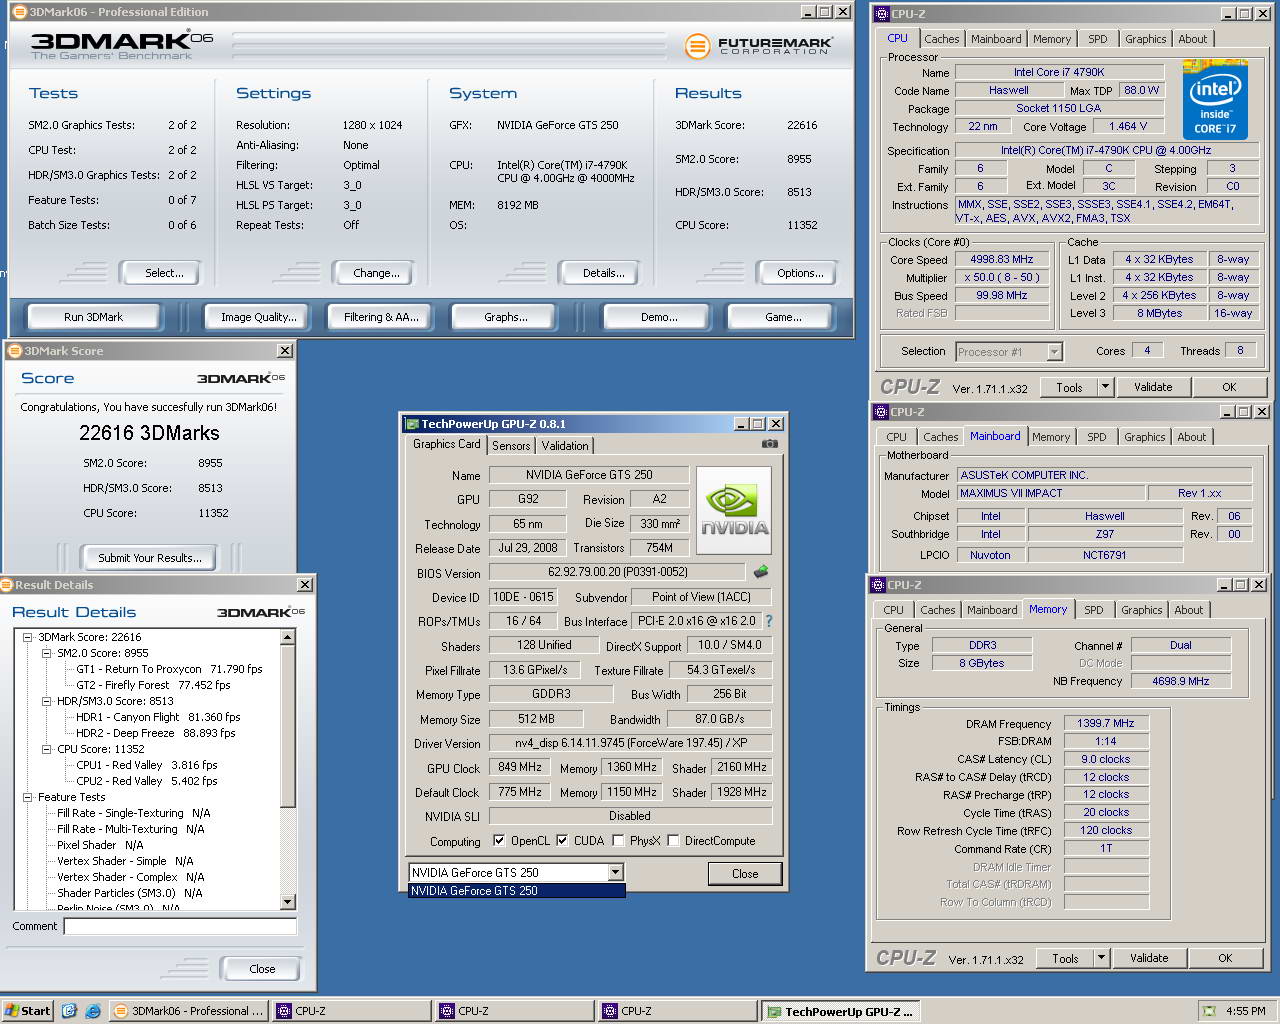Click the Futuremark Corporation logo
This screenshot has height=1024, width=1280.
[759, 45]
